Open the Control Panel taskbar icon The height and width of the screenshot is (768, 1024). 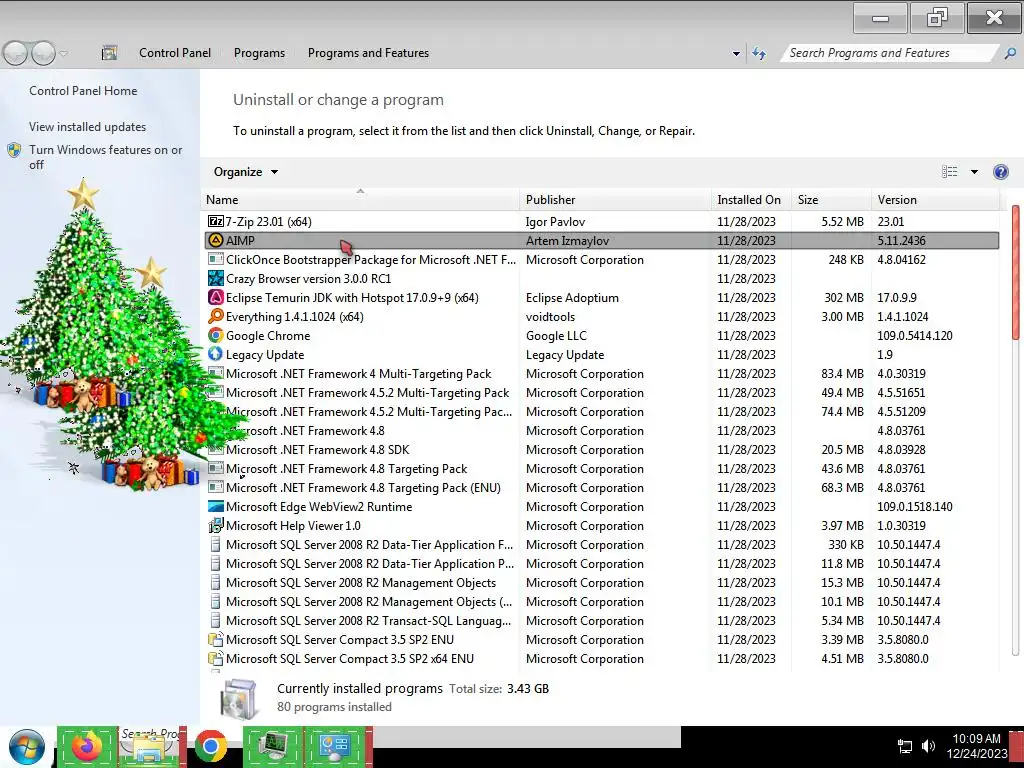[x=336, y=746]
